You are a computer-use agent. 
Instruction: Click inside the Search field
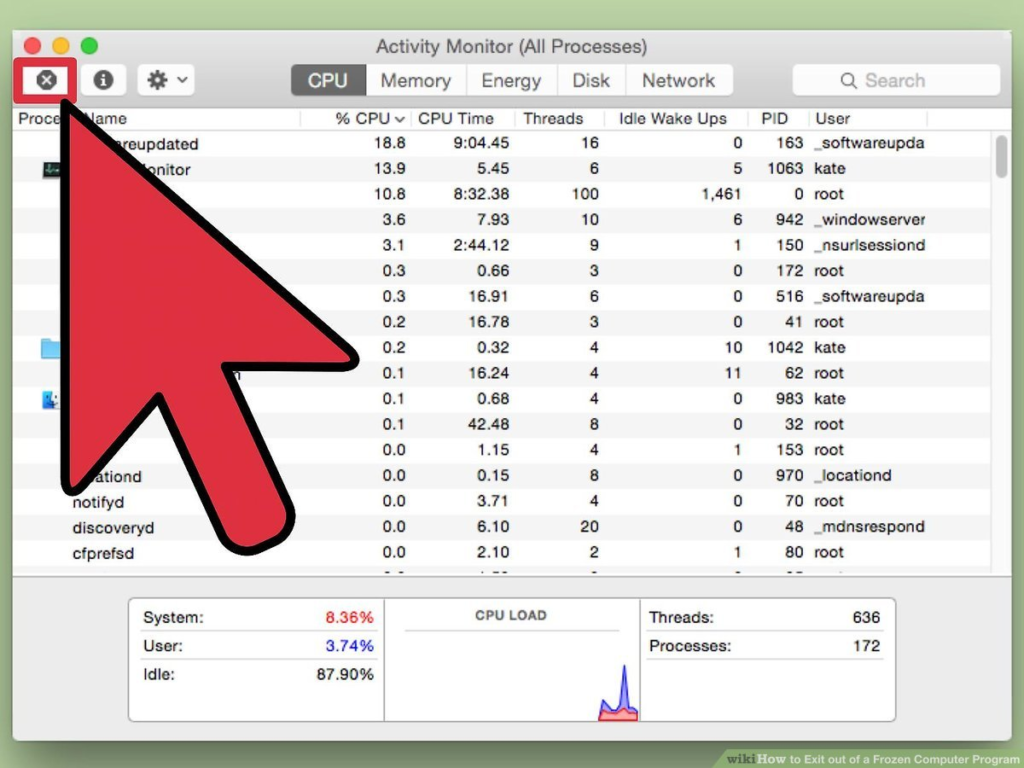[x=895, y=80]
